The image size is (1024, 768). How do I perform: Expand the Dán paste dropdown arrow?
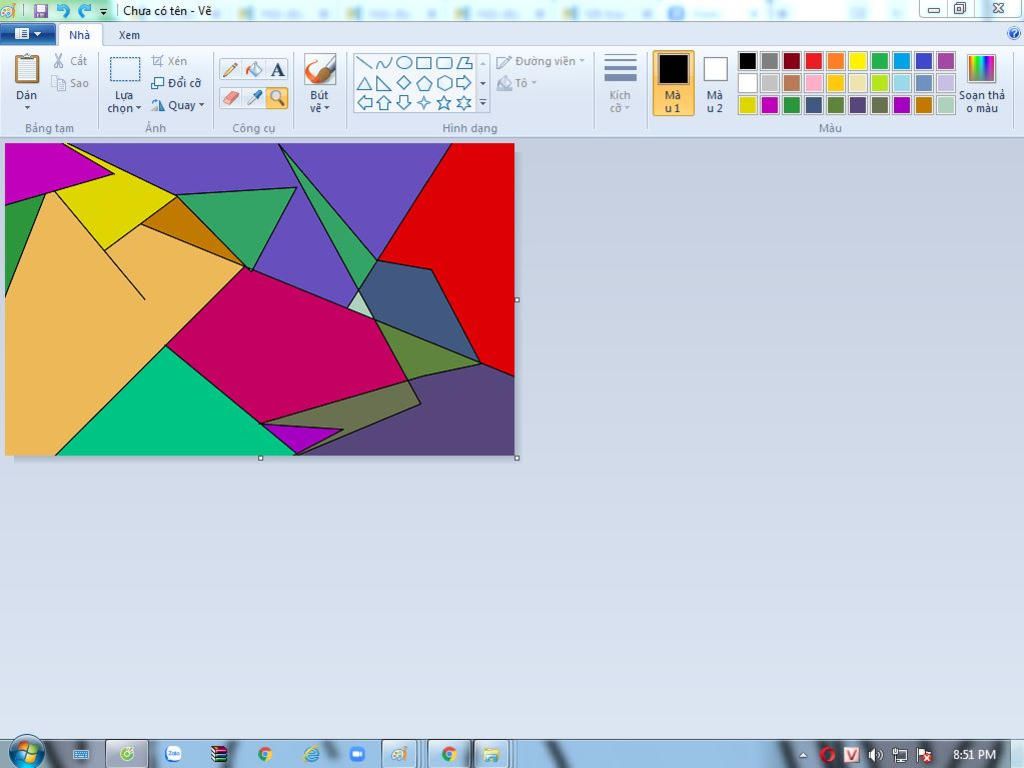pyautogui.click(x=27, y=108)
